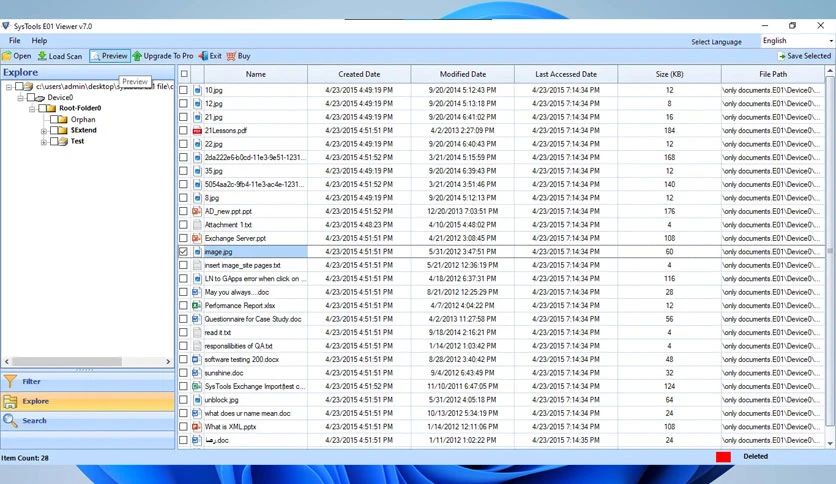Image resolution: width=836 pixels, height=484 pixels.
Task: Click the Filter funnel icon
Action: click(10, 381)
